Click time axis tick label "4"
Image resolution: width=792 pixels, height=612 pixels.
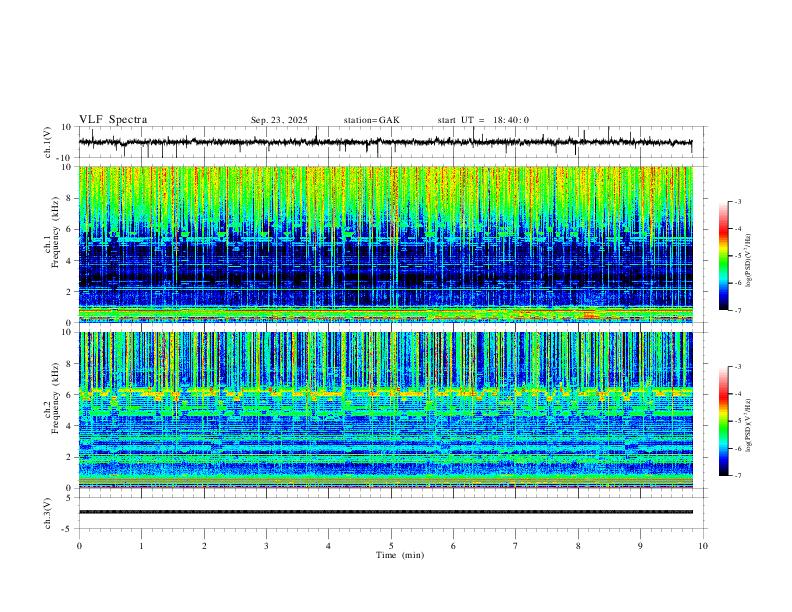click(328, 546)
